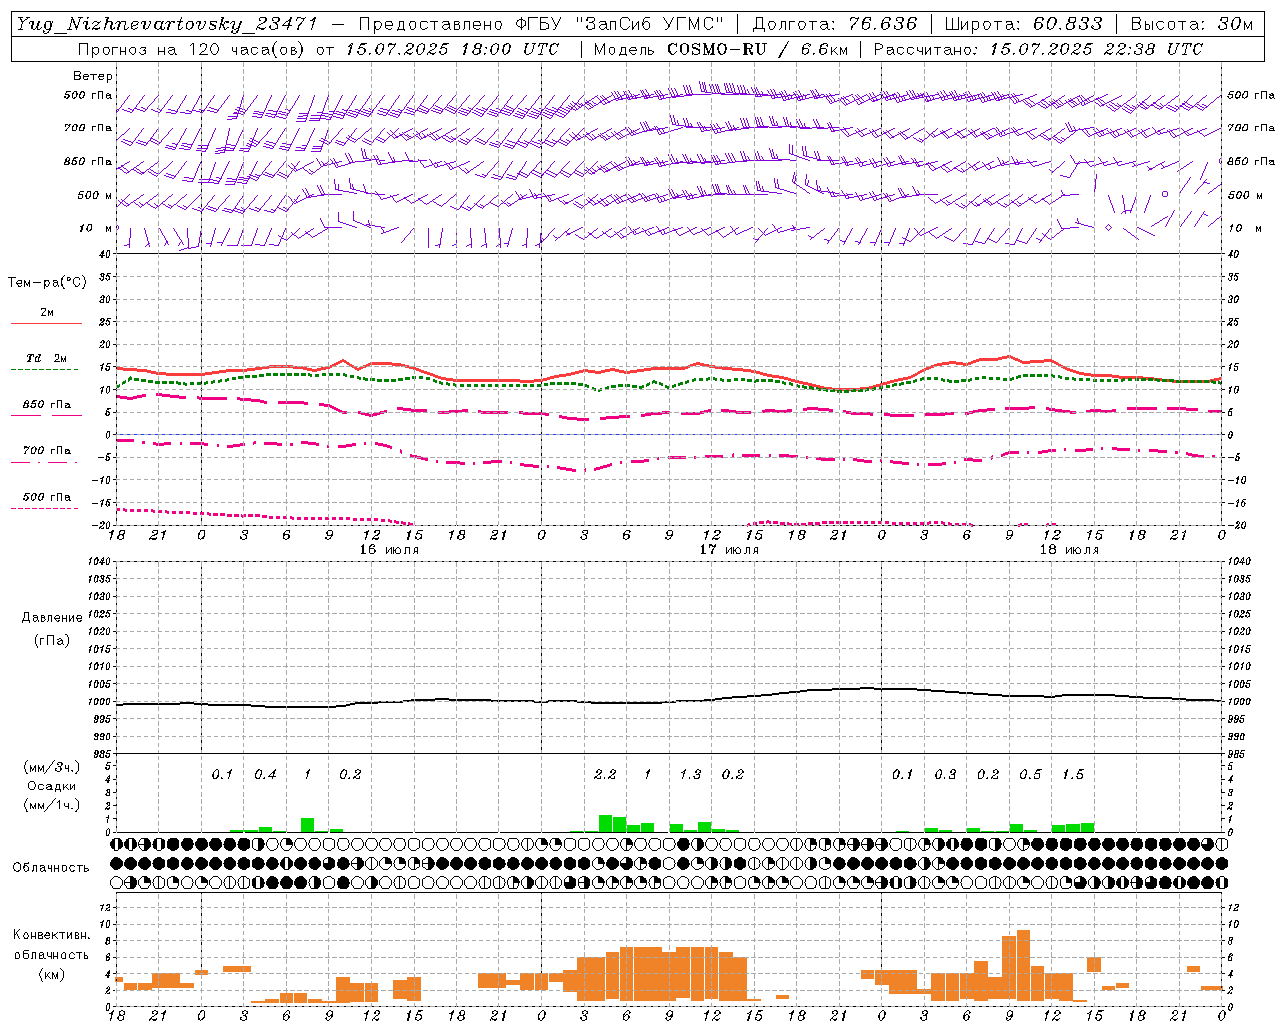This screenshot has width=1280, height=1024.
Task: Click the 850 гПа temperature legend entry
Action: [x=46, y=405]
